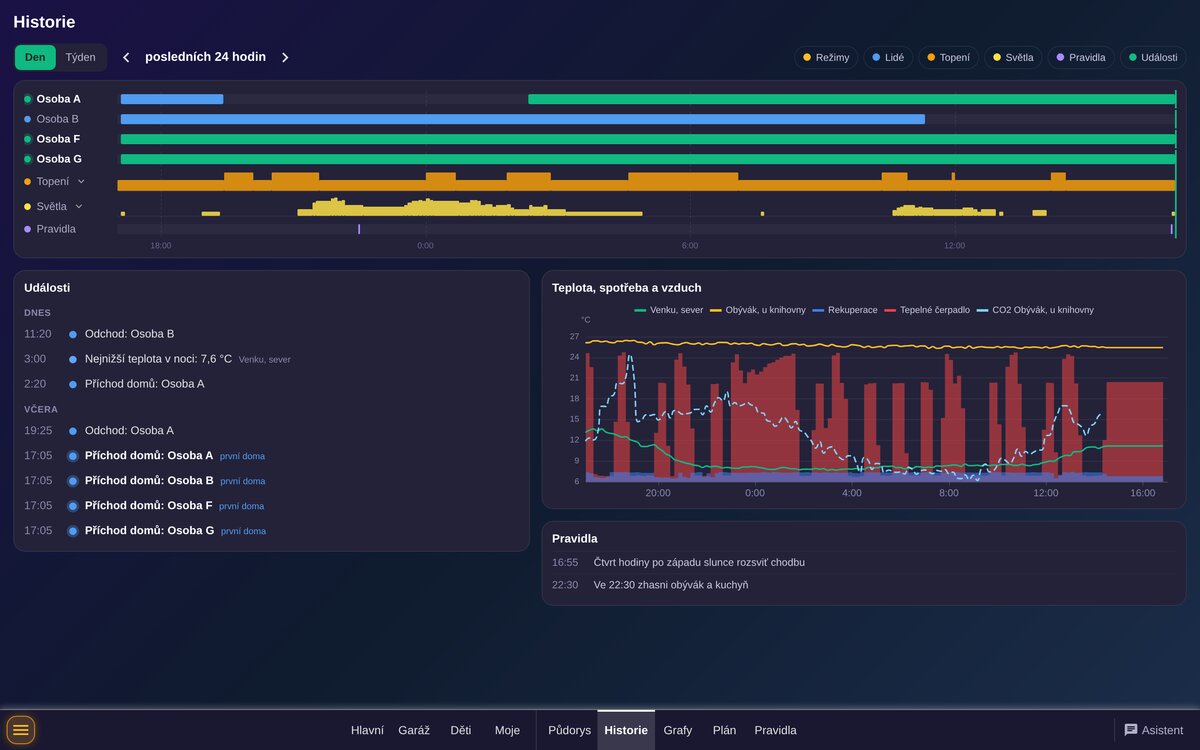Select the Osoba B timeline row label

(x=57, y=119)
